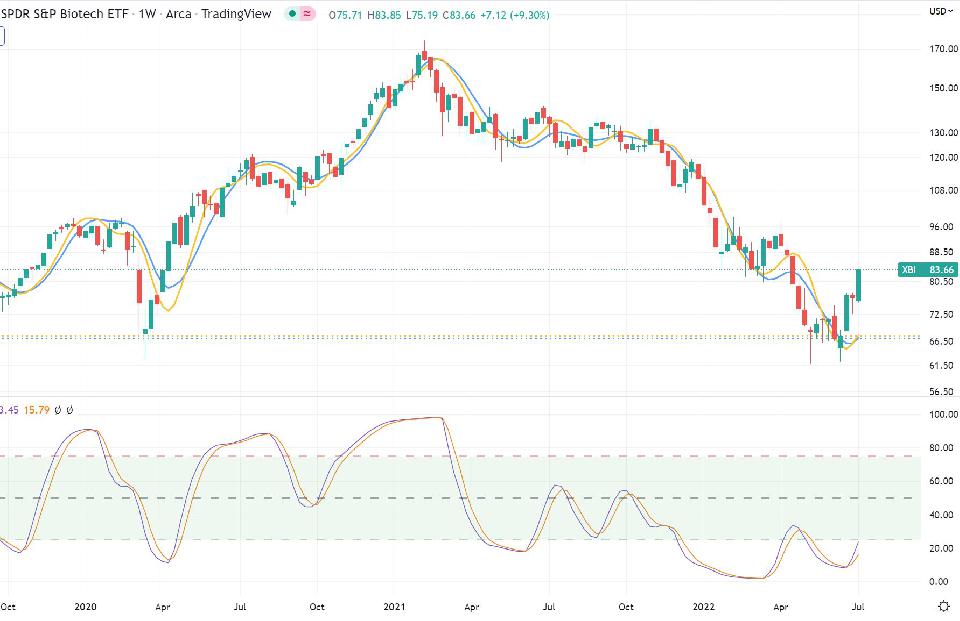
Task: Click first null symbol after indicator values
Action: click(59, 409)
